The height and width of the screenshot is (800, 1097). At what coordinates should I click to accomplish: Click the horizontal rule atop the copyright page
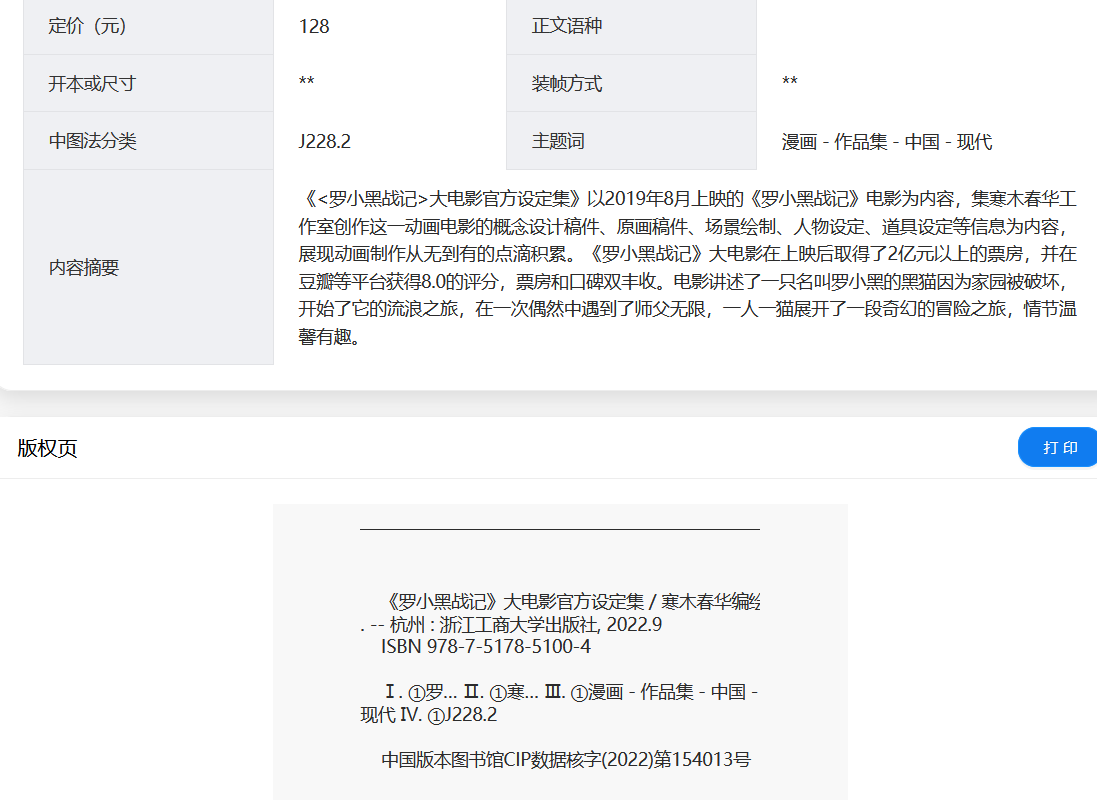tap(560, 528)
